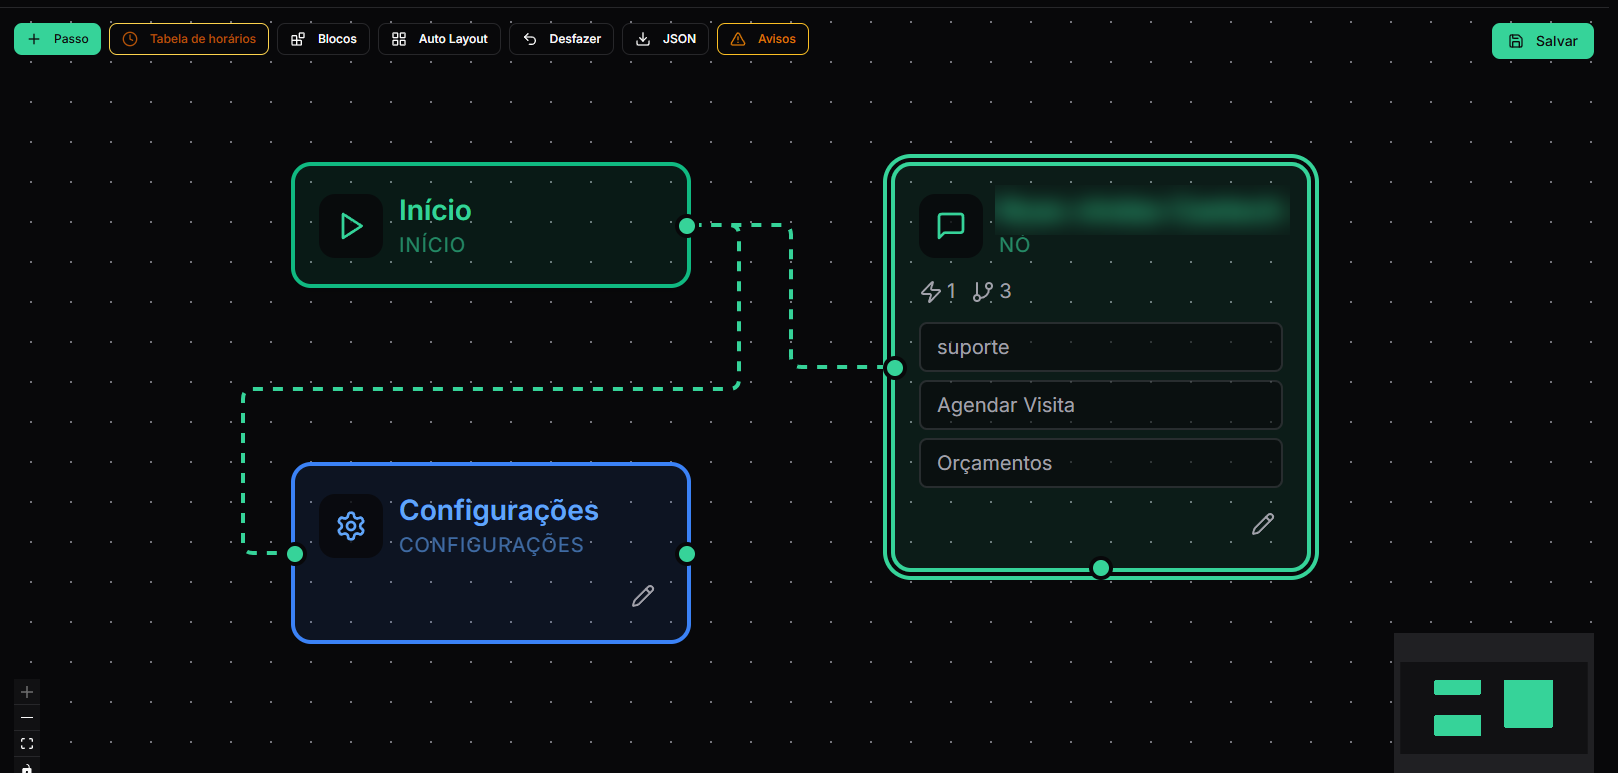Click the NÓ node input handle
The height and width of the screenshot is (773, 1618).
(x=895, y=368)
